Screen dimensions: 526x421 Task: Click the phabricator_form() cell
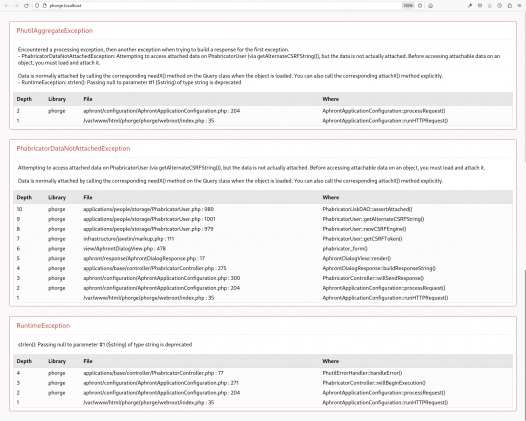click(x=345, y=249)
